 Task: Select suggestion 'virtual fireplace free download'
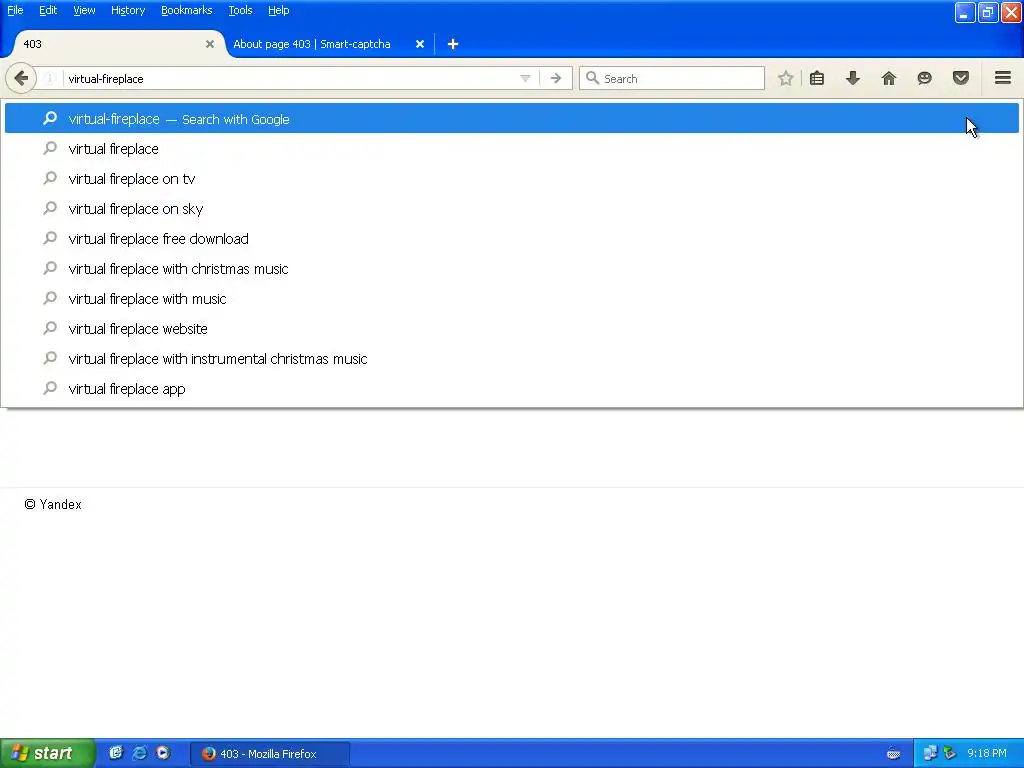[512, 239]
